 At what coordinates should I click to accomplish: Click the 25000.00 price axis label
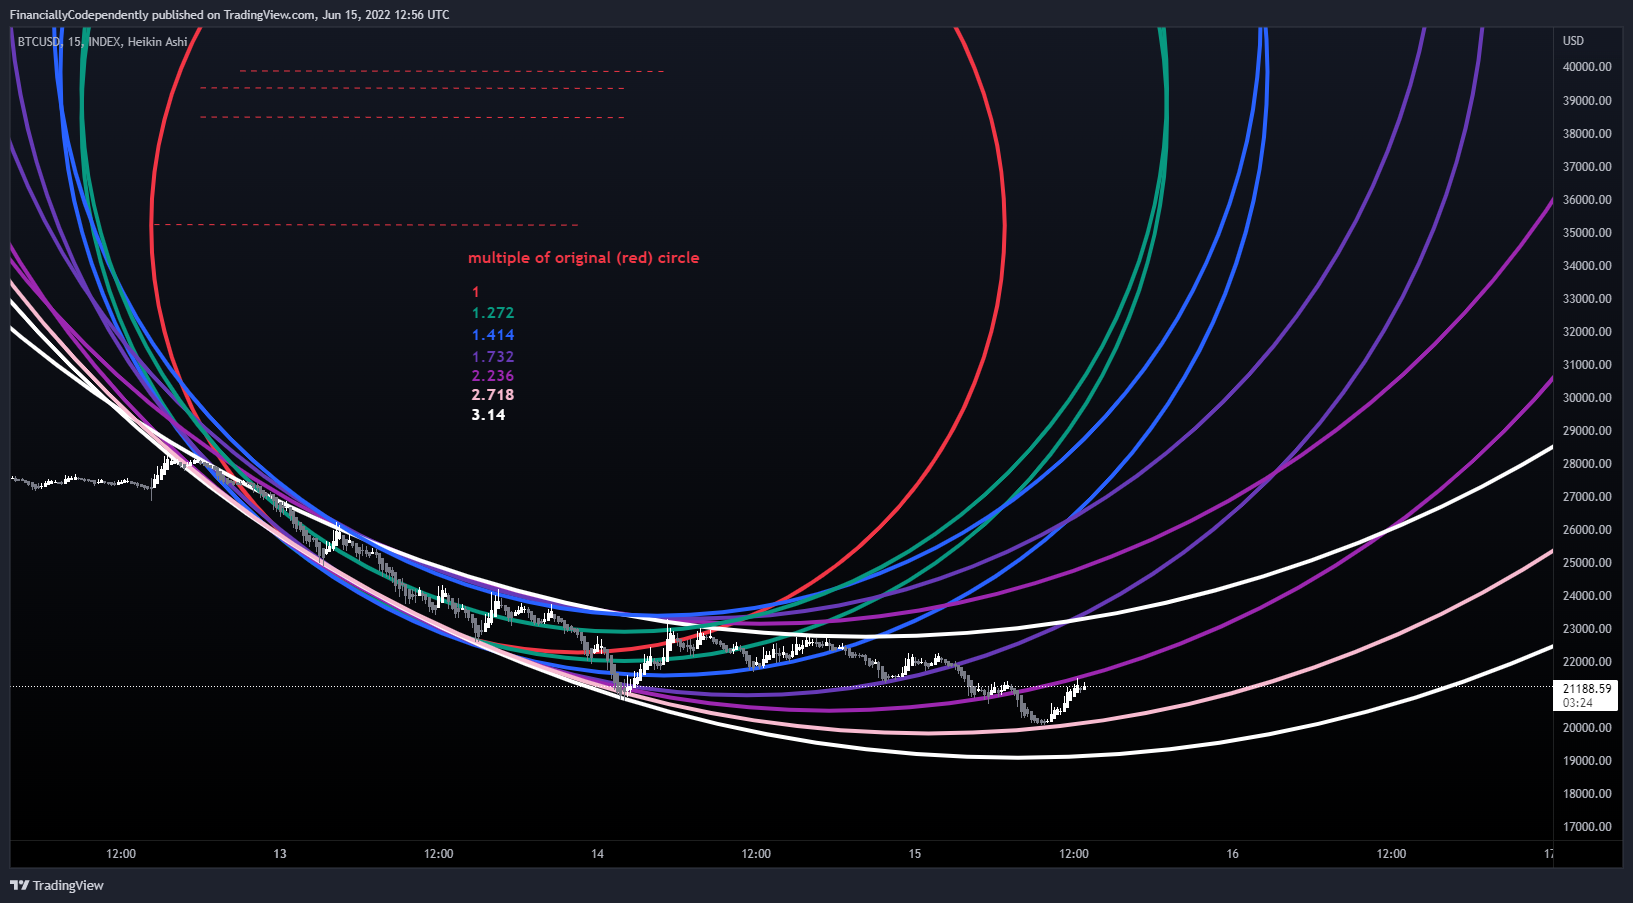(1587, 562)
